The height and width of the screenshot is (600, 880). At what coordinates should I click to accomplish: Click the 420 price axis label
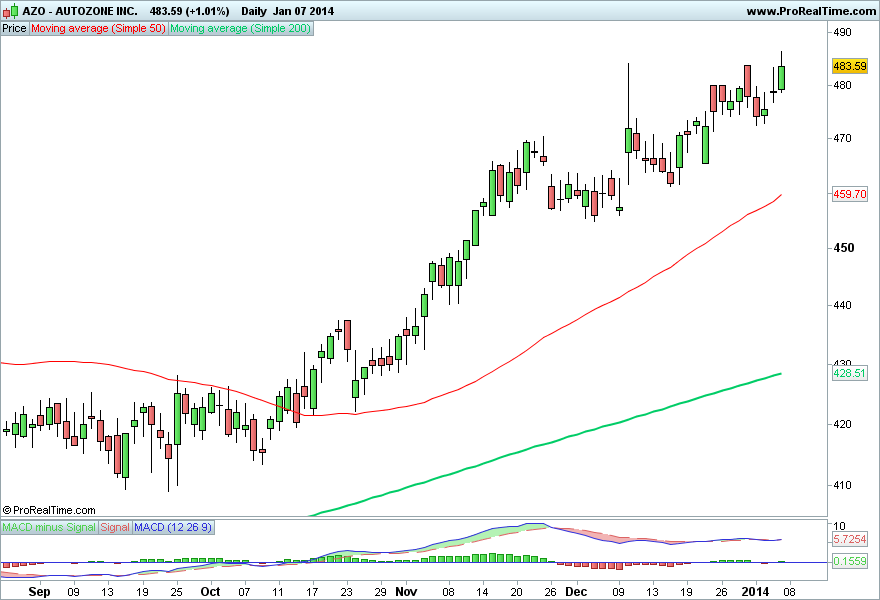pos(842,424)
